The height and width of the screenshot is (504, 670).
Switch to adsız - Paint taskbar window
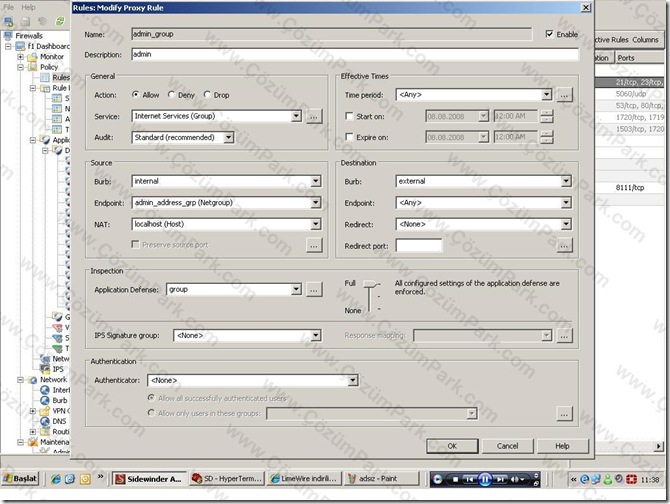pyautogui.click(x=382, y=479)
